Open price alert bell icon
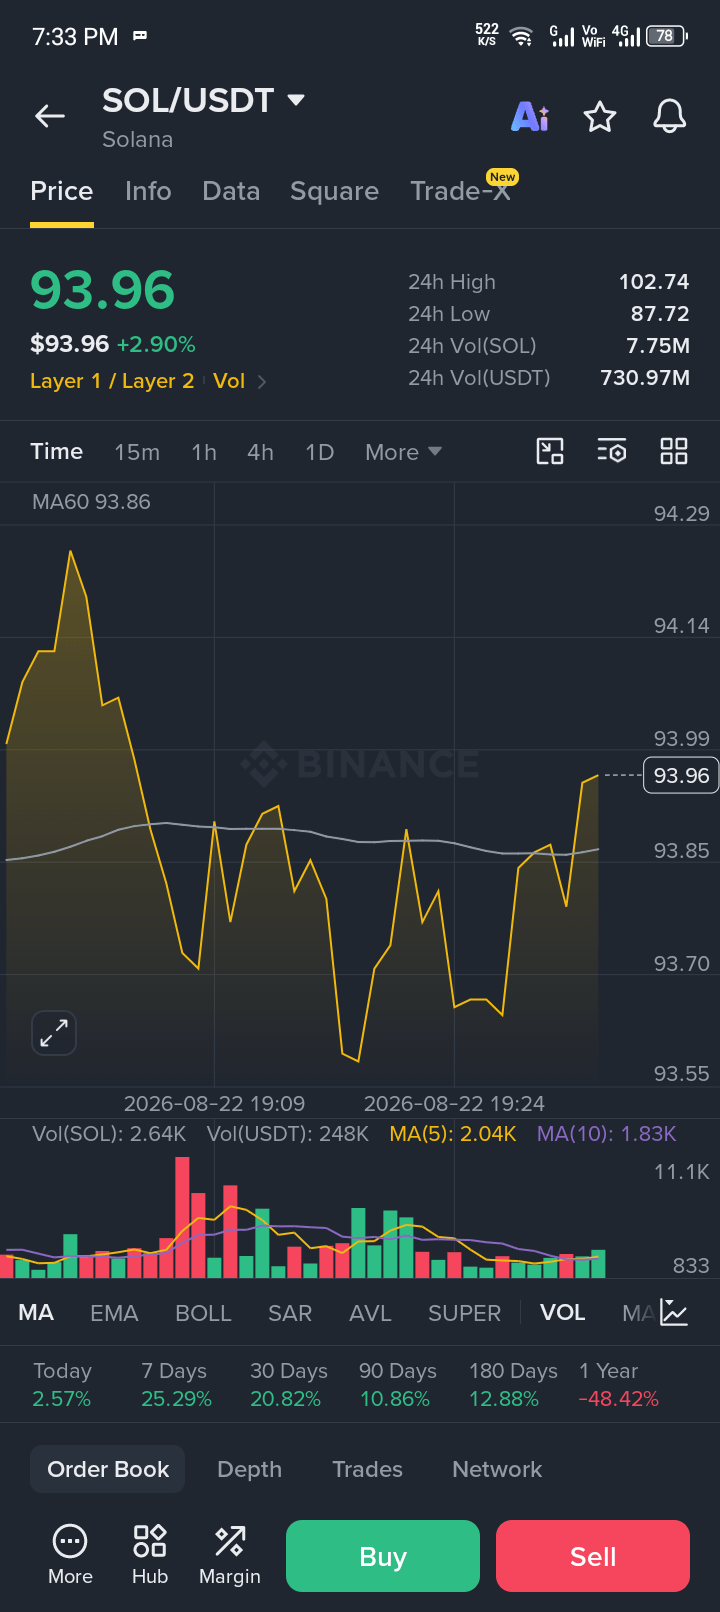Viewport: 720px width, 1612px height. (x=670, y=116)
